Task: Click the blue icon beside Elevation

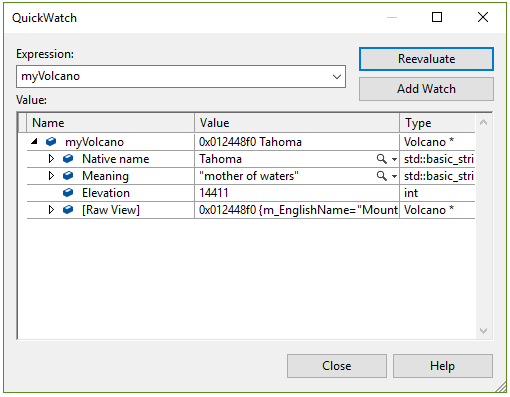Action: tap(68, 193)
